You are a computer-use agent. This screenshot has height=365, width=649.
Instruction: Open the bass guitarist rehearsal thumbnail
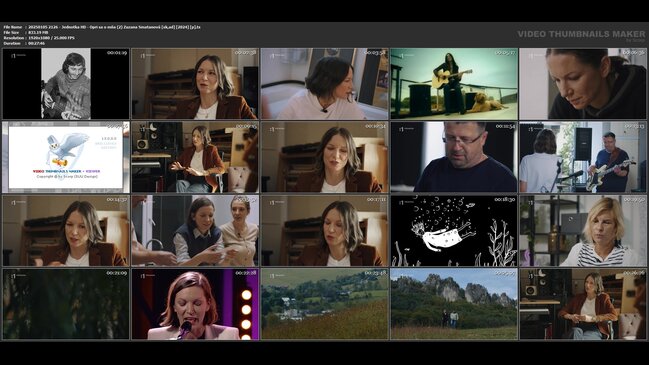(583, 157)
